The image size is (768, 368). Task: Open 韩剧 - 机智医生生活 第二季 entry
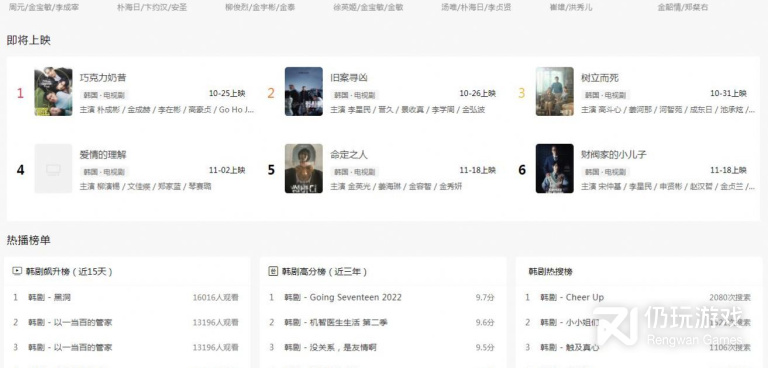[336, 322]
